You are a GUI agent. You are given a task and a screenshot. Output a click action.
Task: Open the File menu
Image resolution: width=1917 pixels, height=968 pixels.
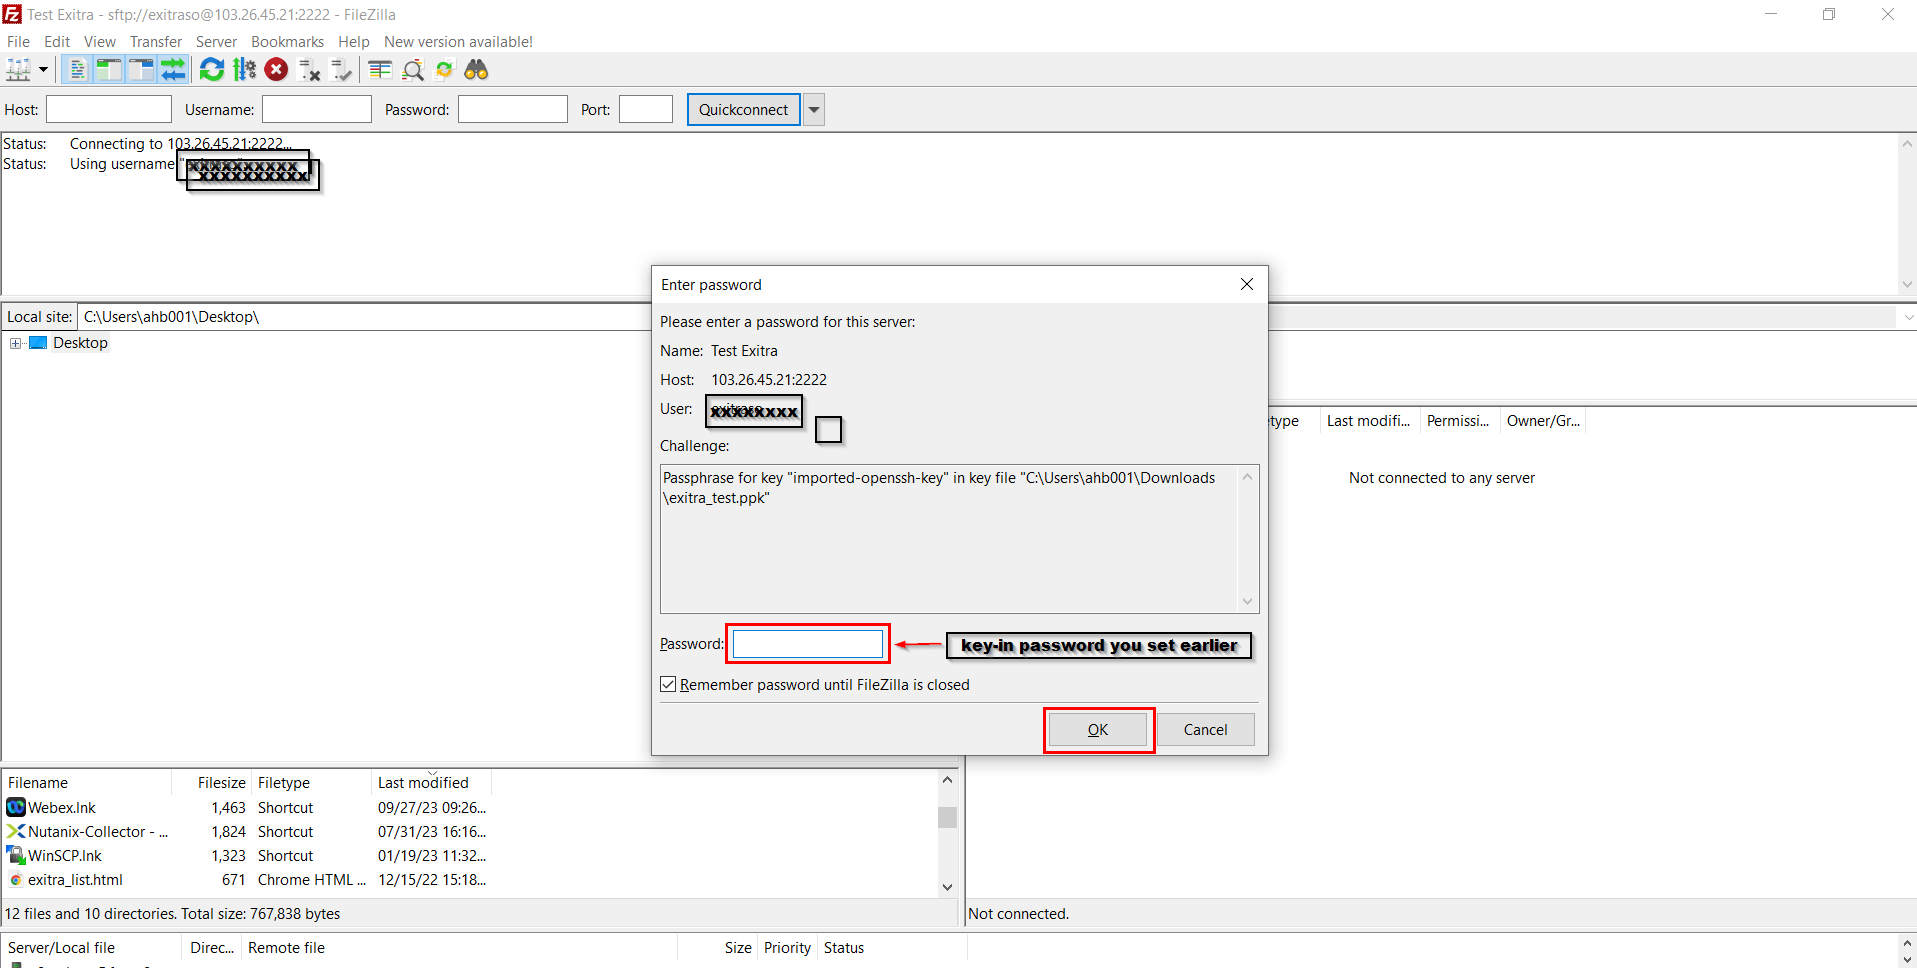(18, 42)
